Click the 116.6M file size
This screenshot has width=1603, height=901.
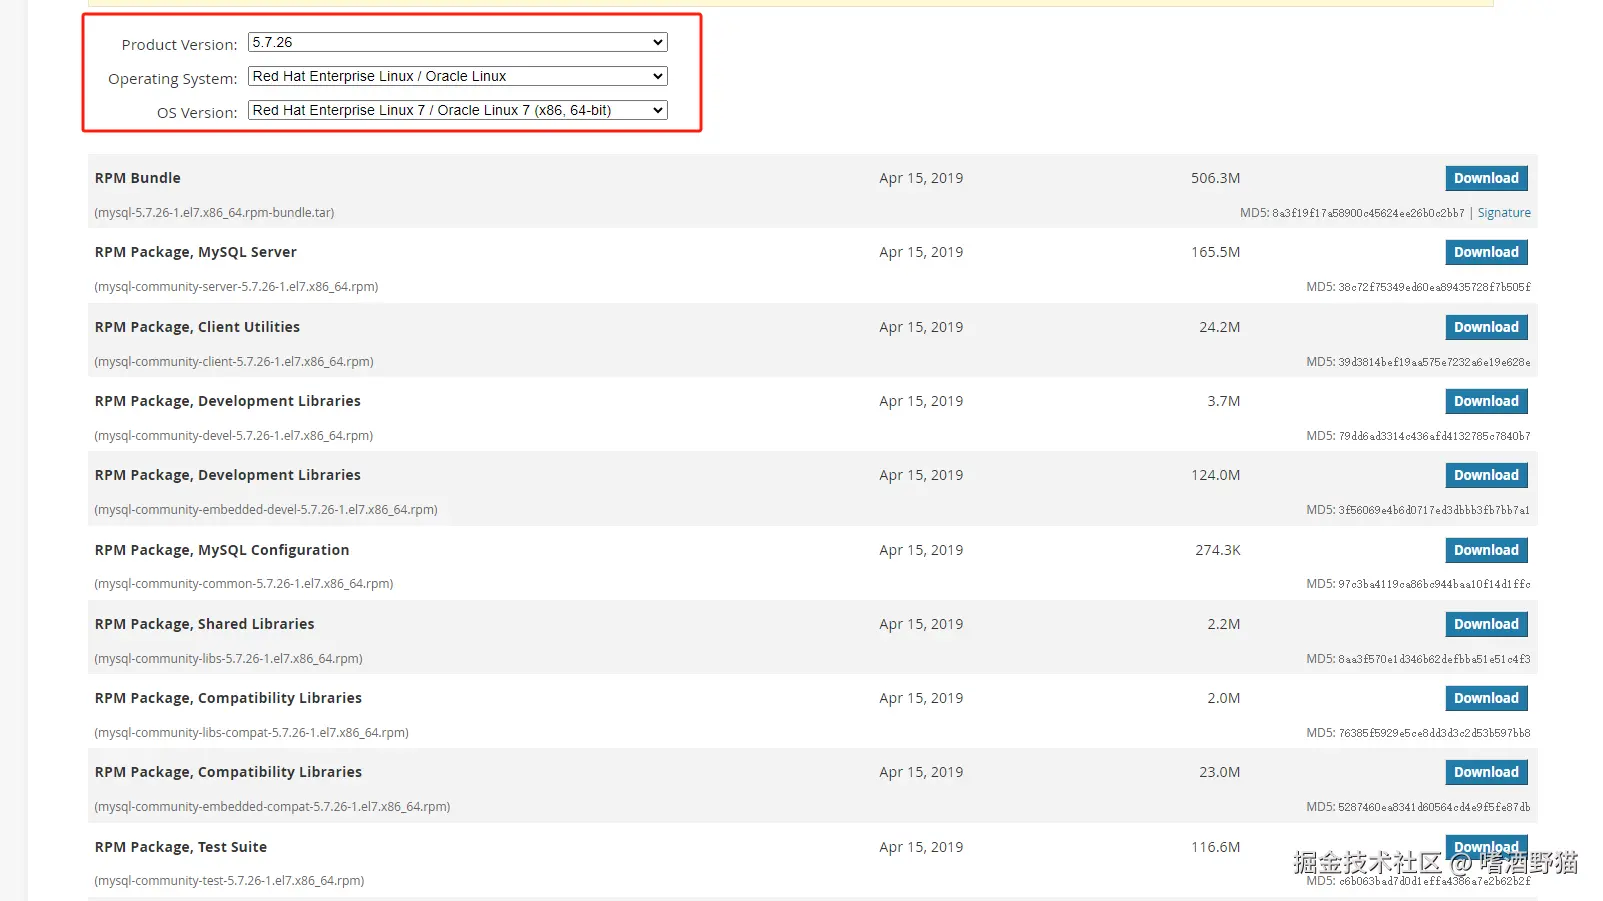coord(1215,847)
